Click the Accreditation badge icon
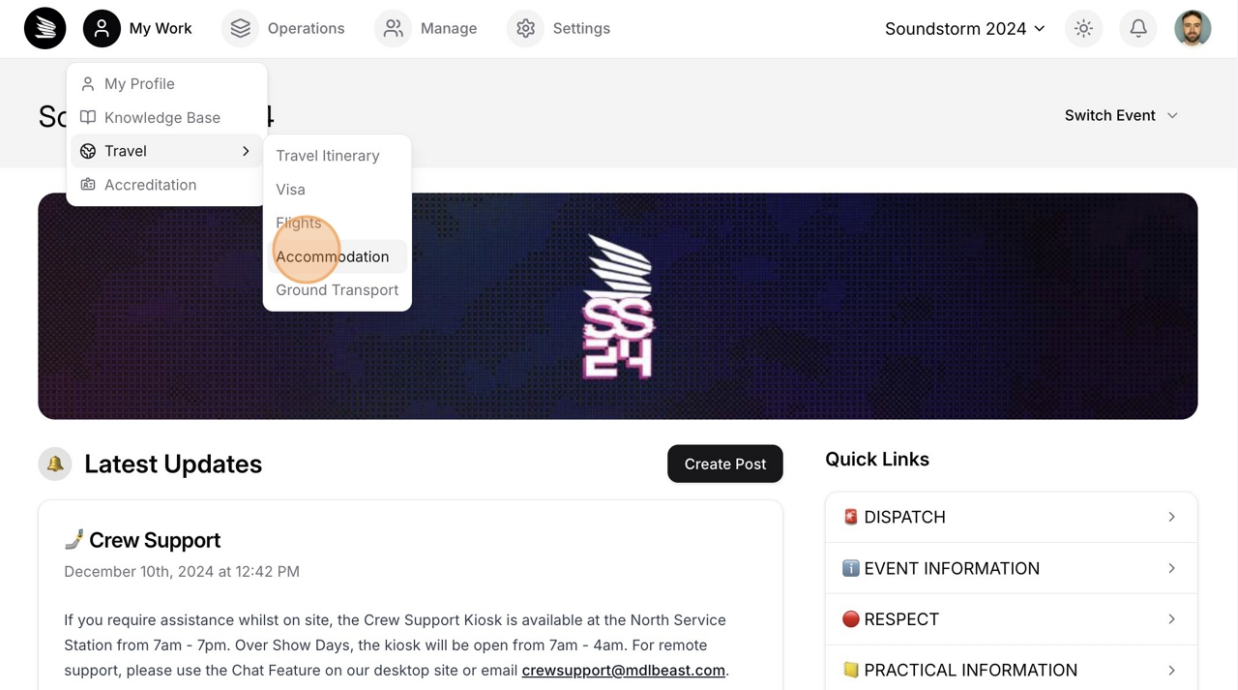Image resolution: width=1238 pixels, height=690 pixels. 88,185
